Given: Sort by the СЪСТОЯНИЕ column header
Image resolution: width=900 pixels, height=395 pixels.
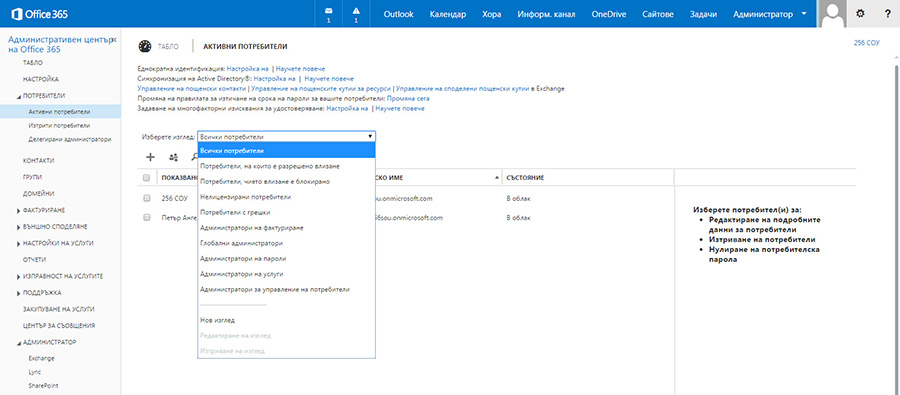Looking at the screenshot, I should [525, 178].
